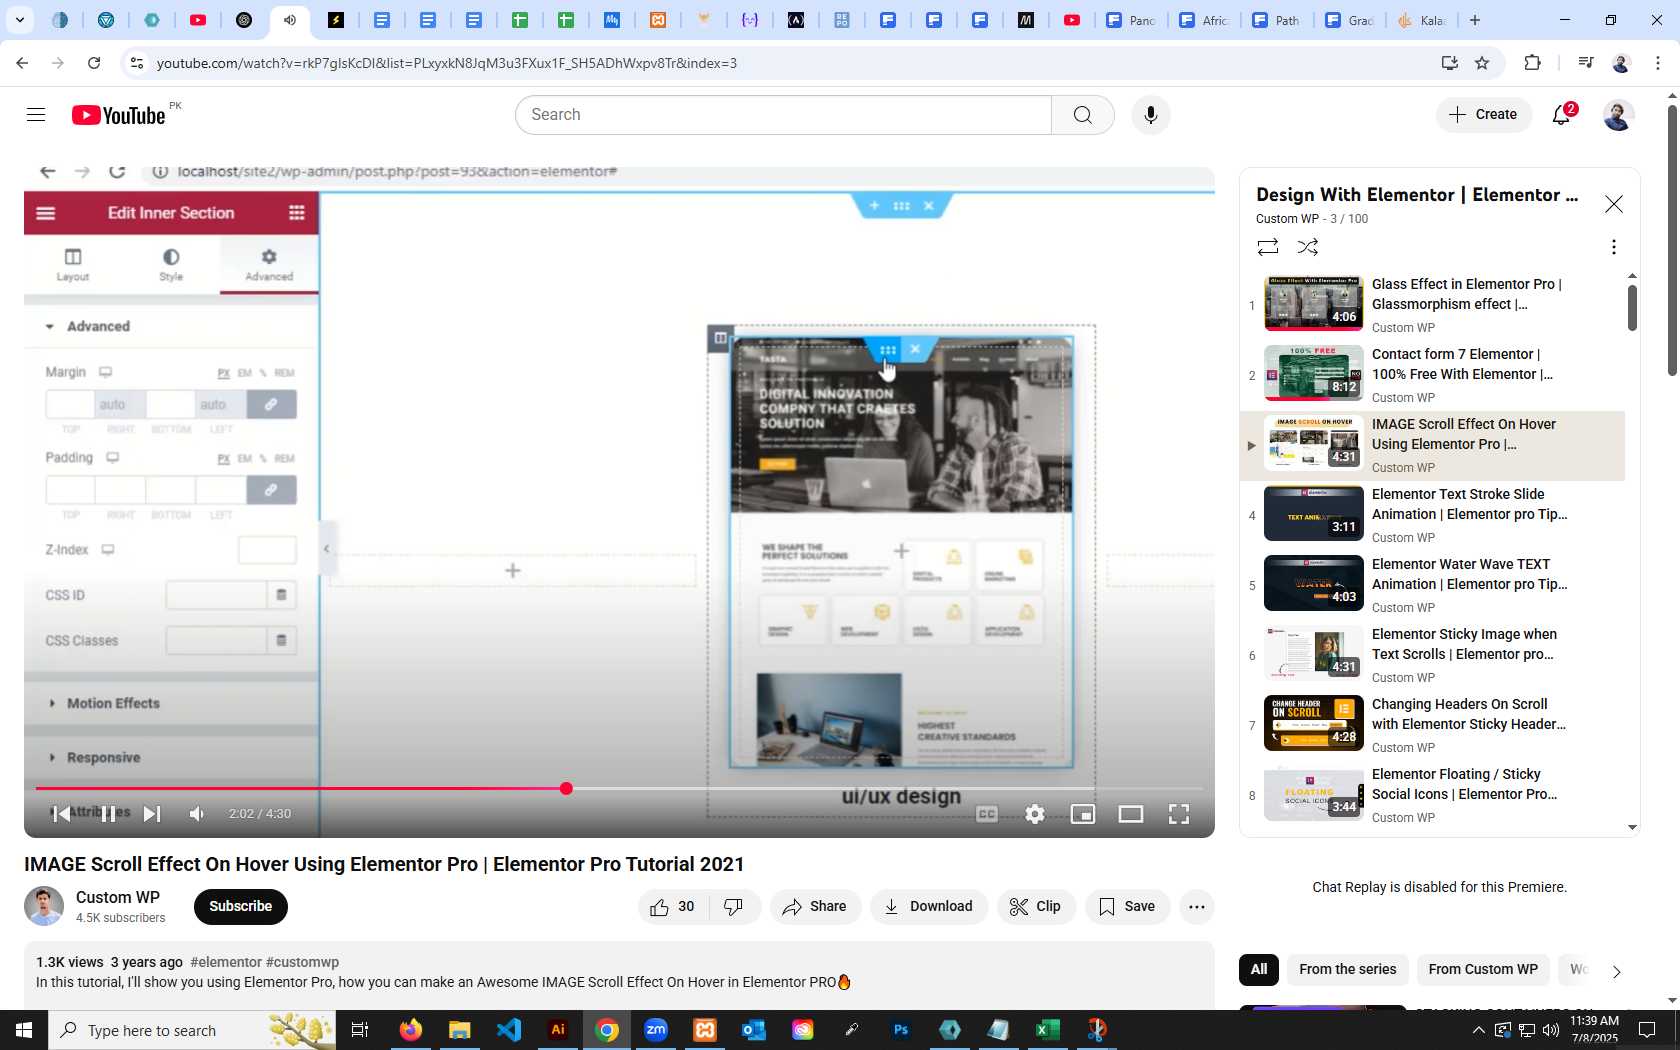The height and width of the screenshot is (1050, 1680).
Task: Open Photoshop from the taskbar
Action: [901, 1030]
